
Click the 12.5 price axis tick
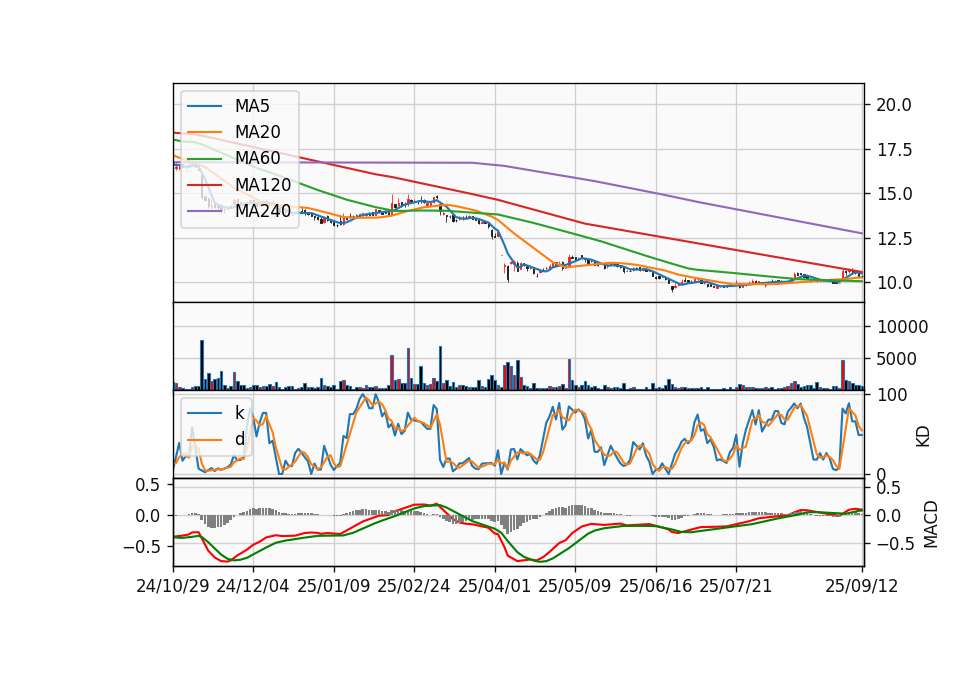894,239
